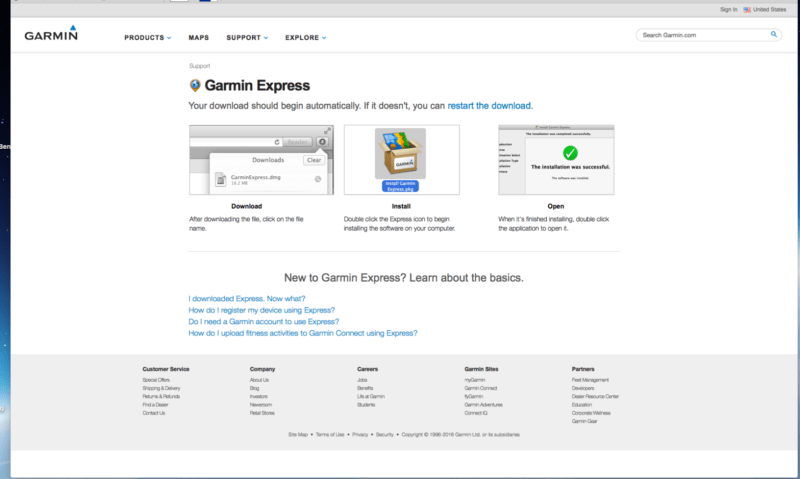Click Shipping & Delivery footer link
This screenshot has height=479, width=800.
[x=161, y=388]
